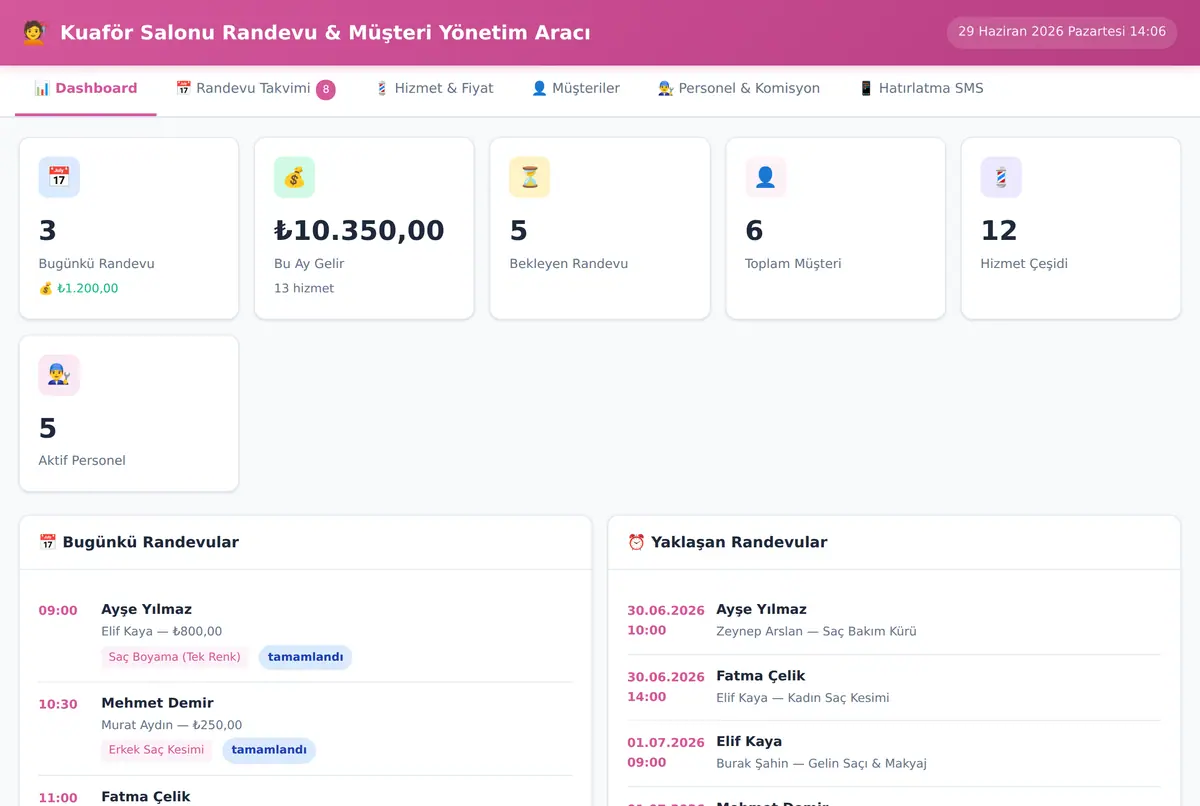
Task: Select Fatma Çelik in the upcoming appointments list
Action: click(761, 676)
